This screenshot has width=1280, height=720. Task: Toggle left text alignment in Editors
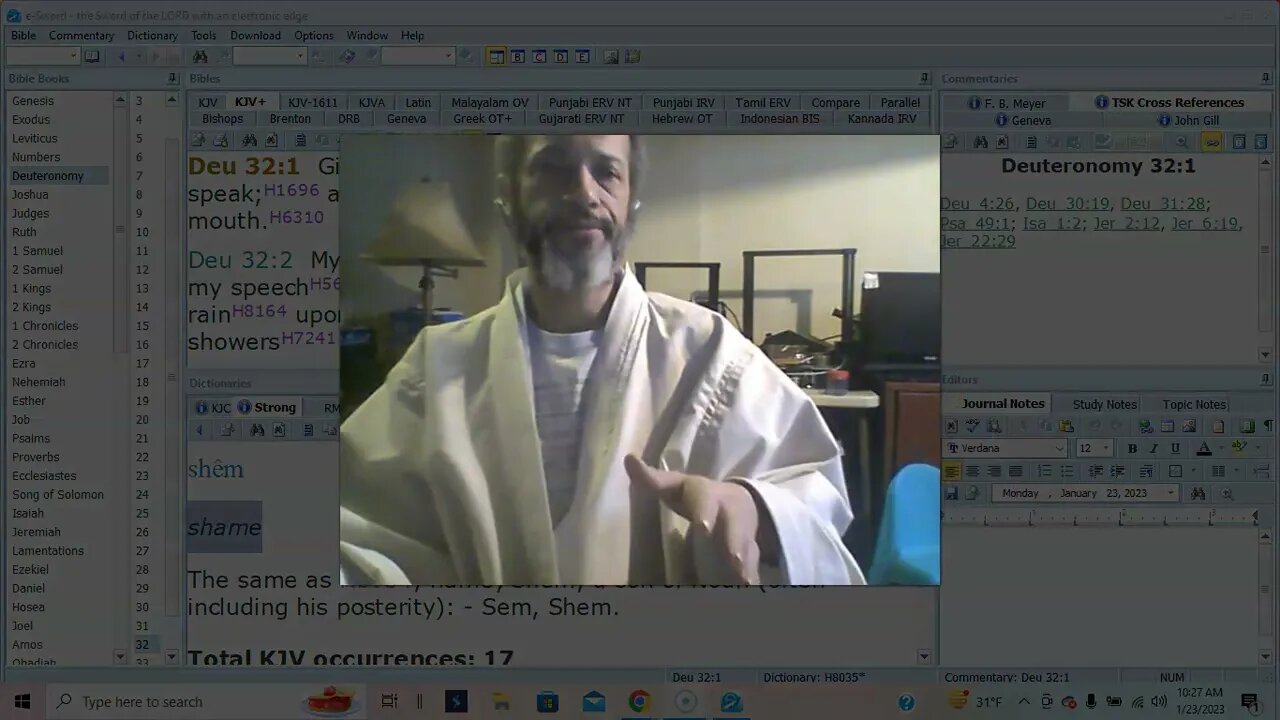tap(952, 472)
